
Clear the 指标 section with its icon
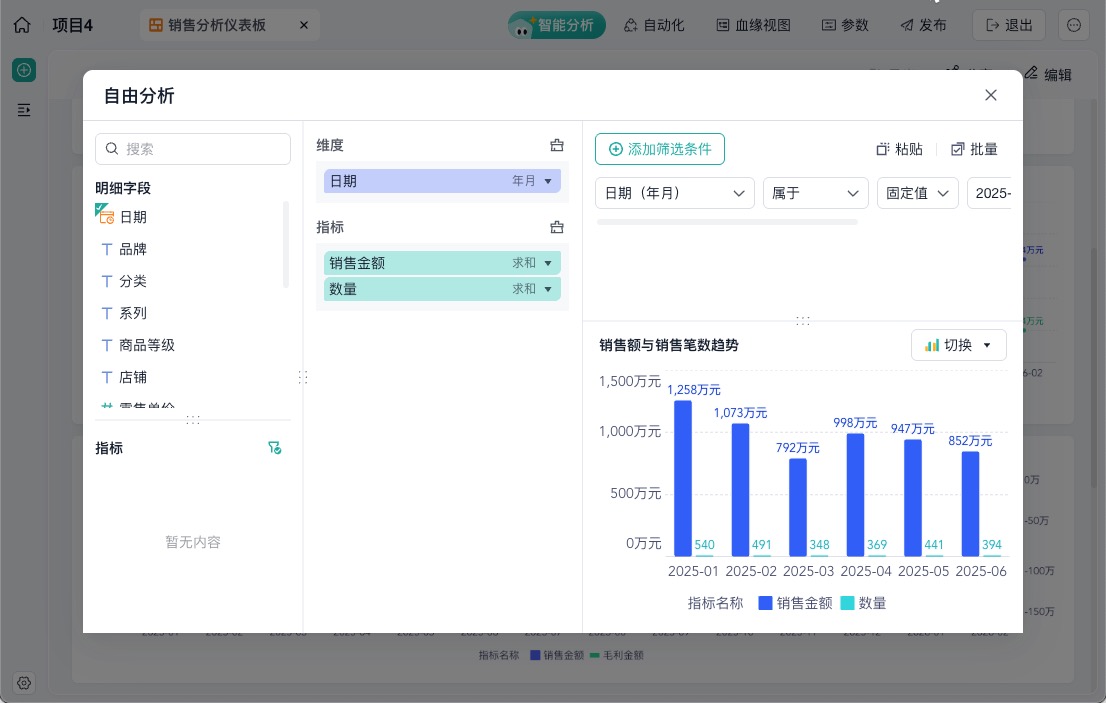coord(557,227)
